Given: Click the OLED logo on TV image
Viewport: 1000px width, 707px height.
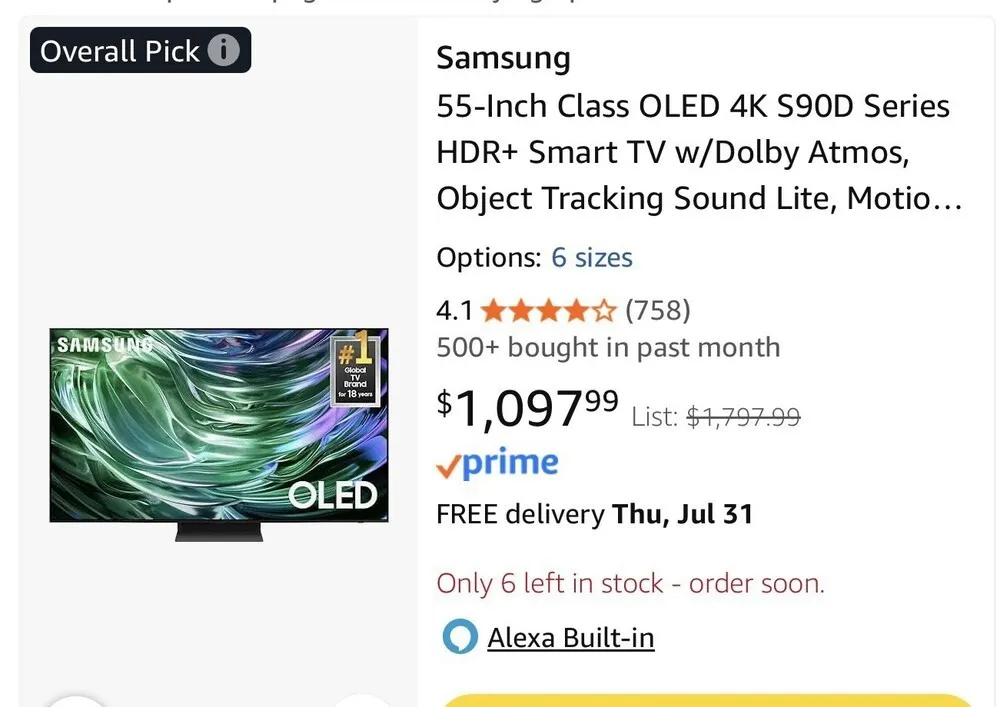Looking at the screenshot, I should coord(332,495).
